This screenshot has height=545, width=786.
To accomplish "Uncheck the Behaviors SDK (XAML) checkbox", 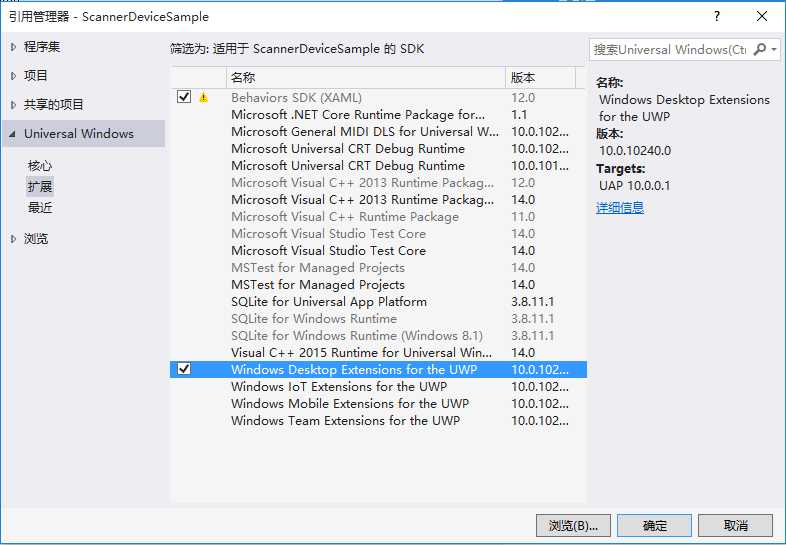I will coord(184,96).
